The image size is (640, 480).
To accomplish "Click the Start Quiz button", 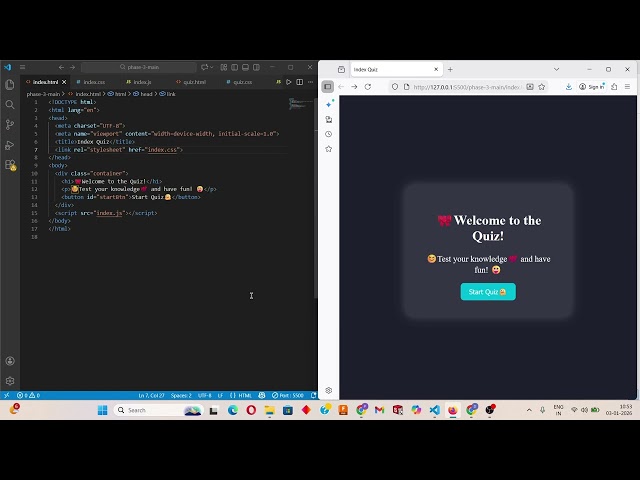I will pyautogui.click(x=488, y=291).
